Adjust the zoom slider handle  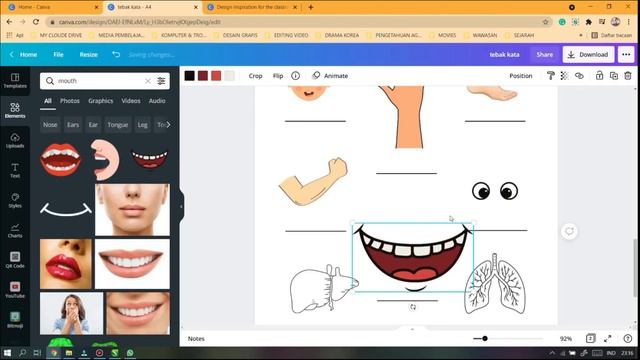pos(485,338)
